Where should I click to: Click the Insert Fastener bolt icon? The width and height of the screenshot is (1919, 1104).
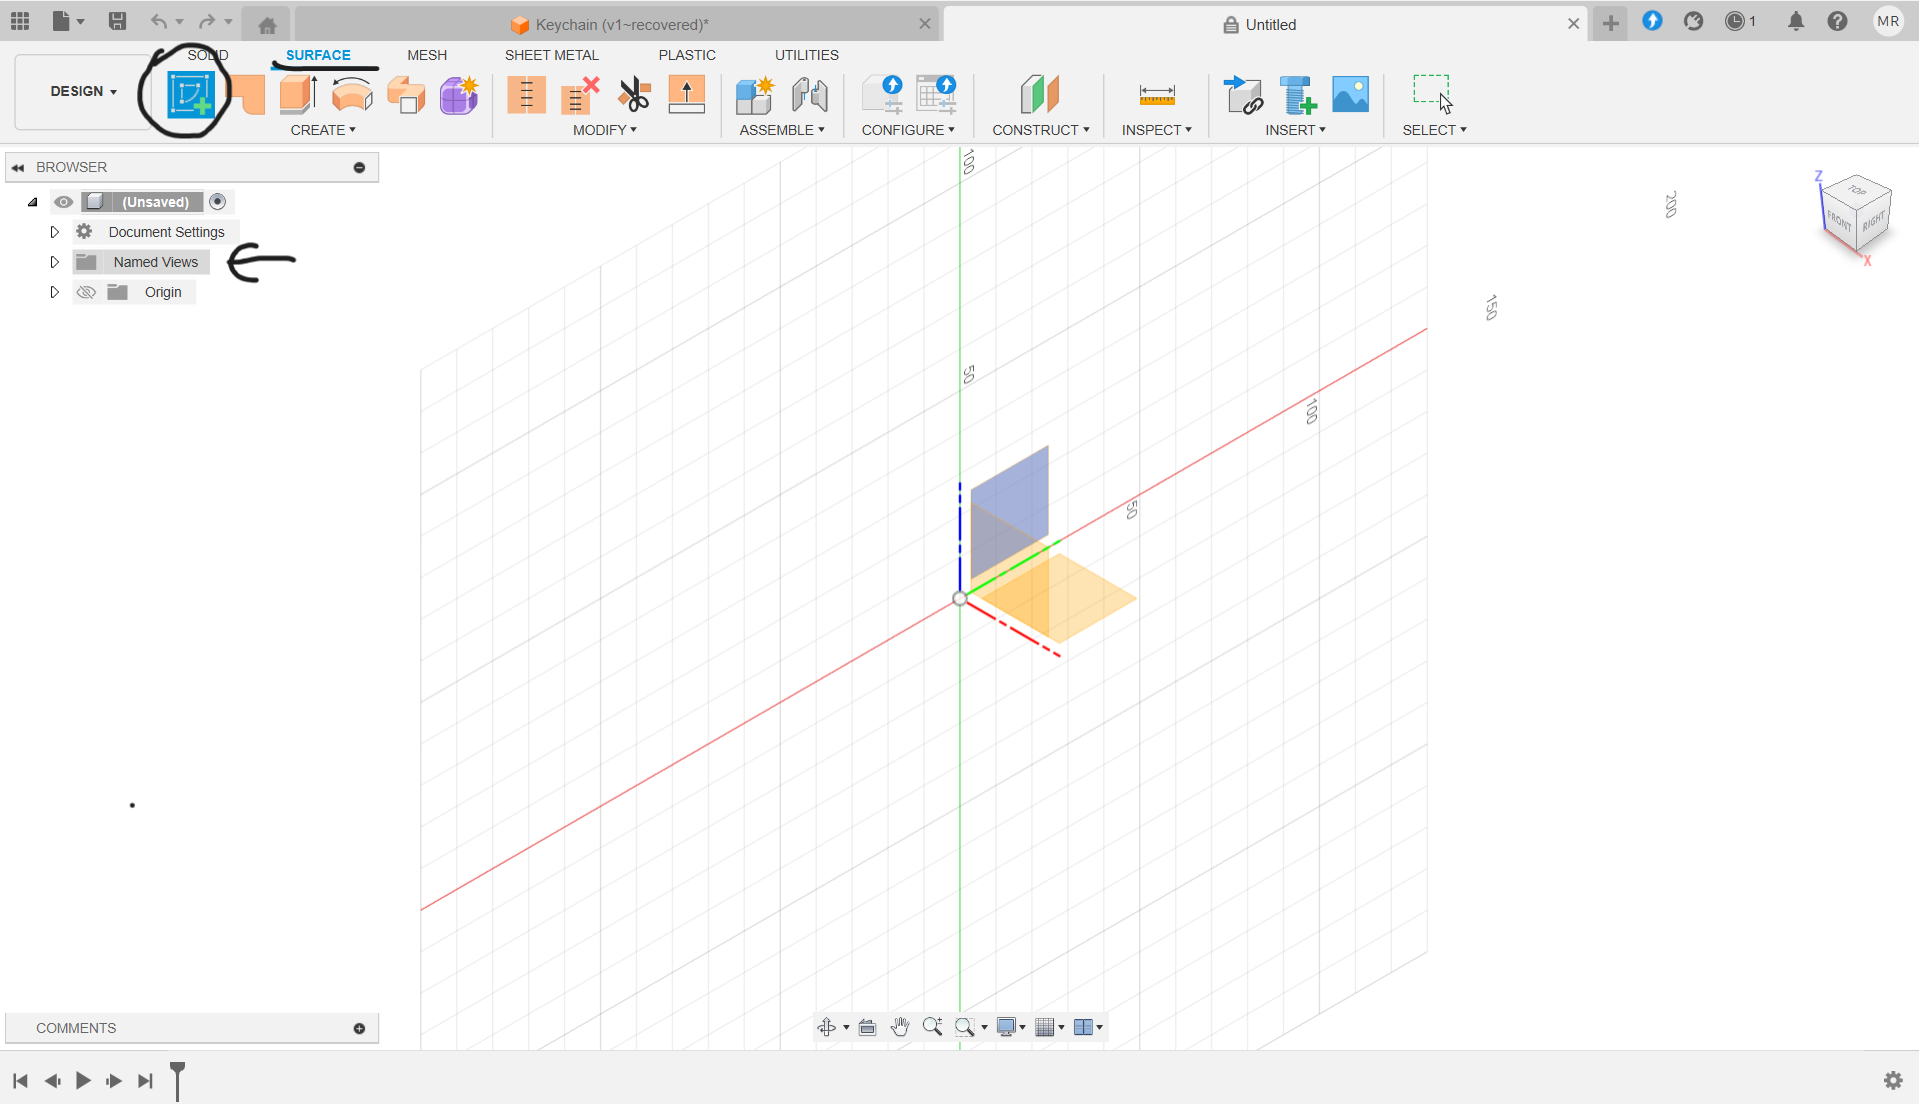(x=1298, y=95)
